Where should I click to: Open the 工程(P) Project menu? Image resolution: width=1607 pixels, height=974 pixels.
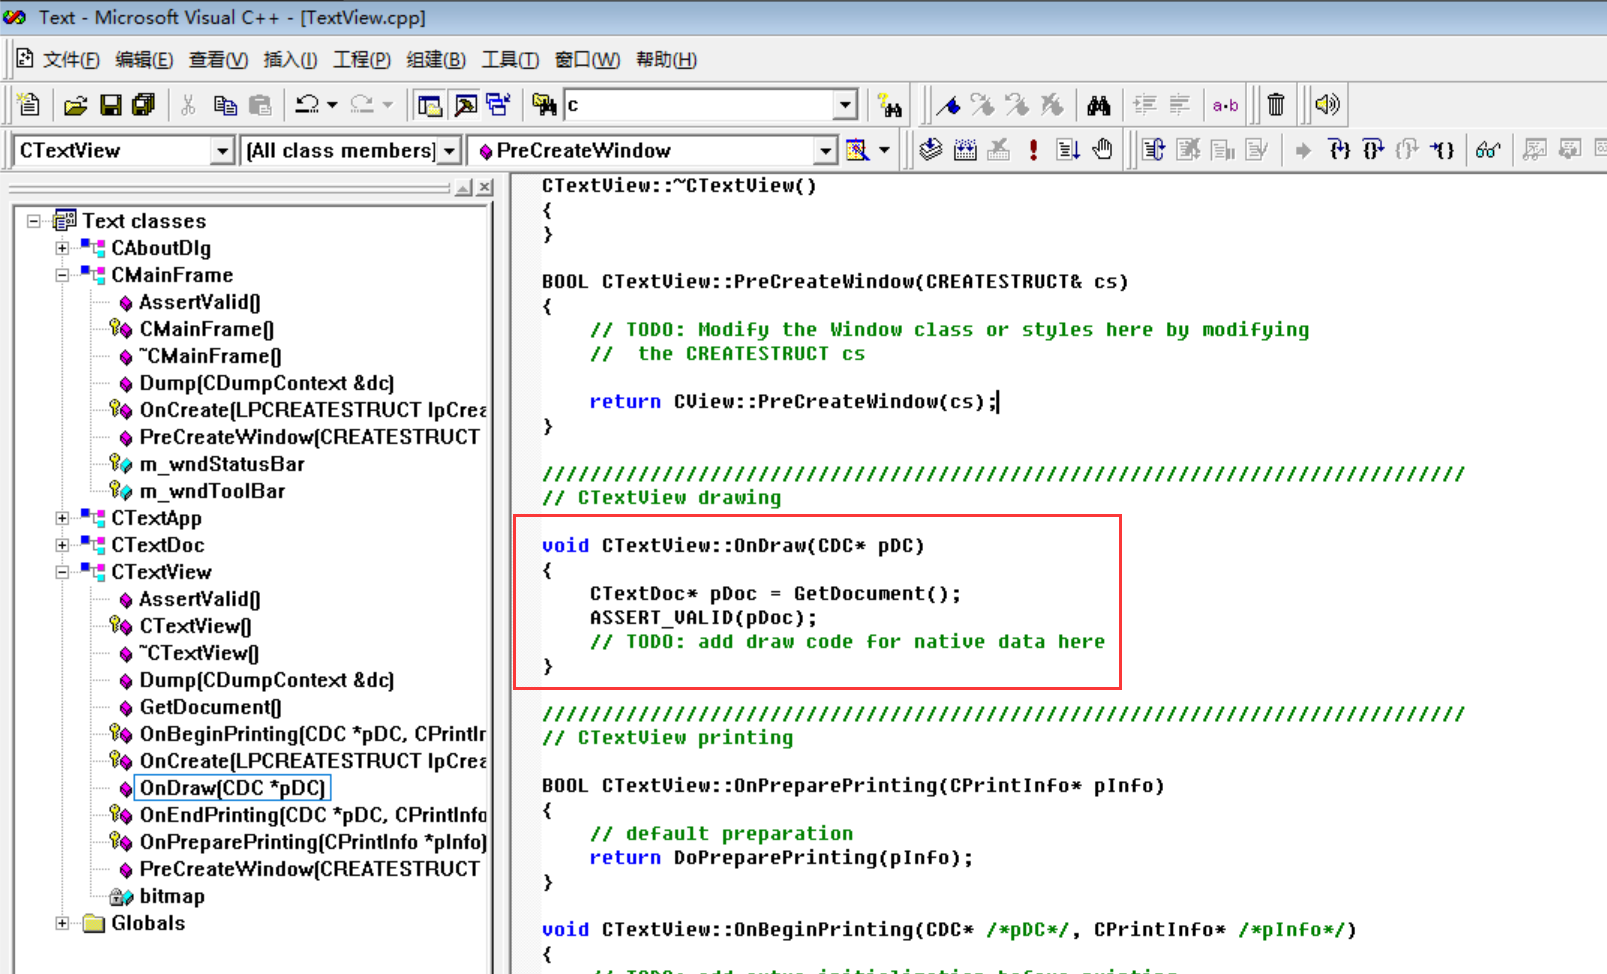click(x=362, y=60)
